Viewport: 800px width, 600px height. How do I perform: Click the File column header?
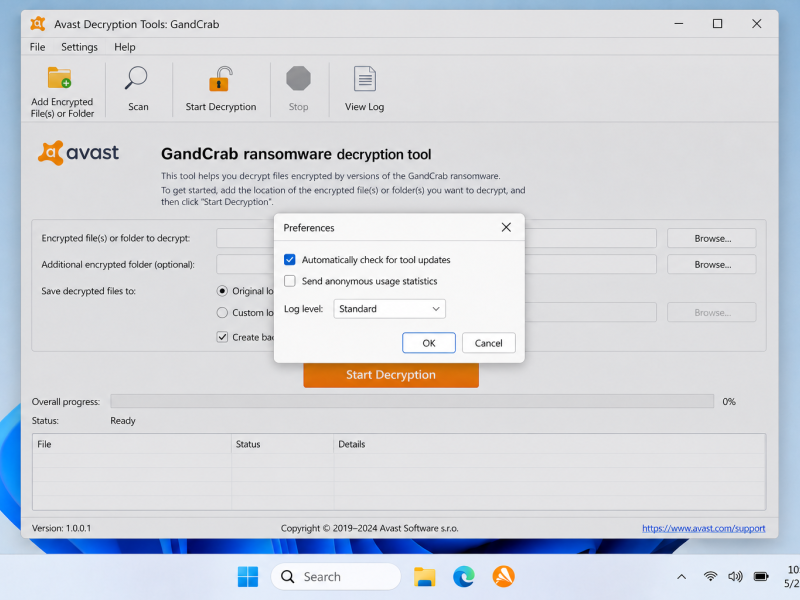click(132, 444)
